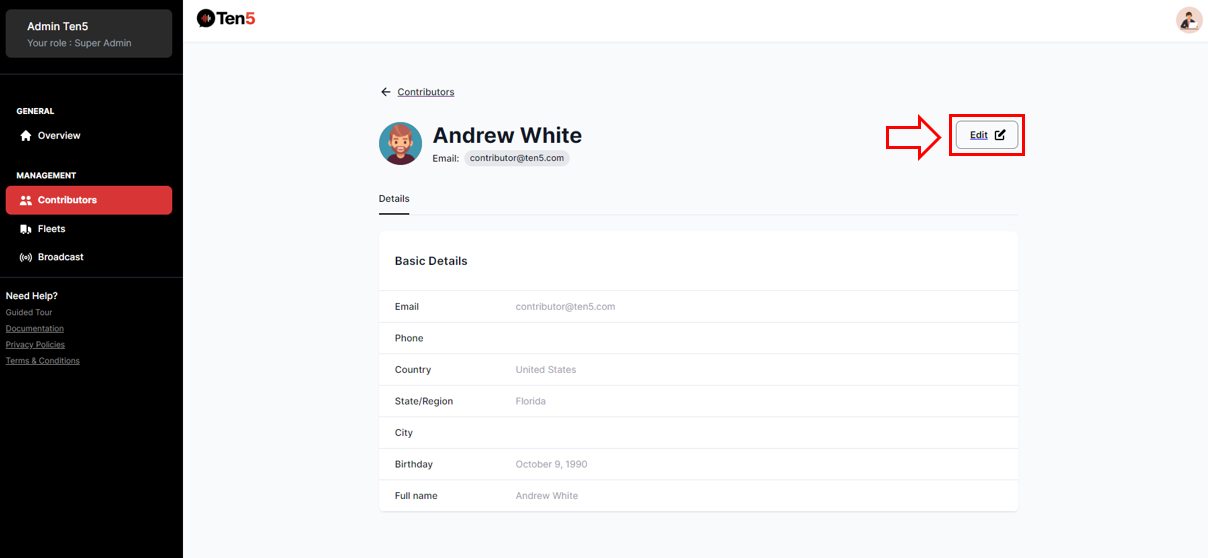Click the birthday value October 9, 1990
The image size is (1208, 558).
point(551,465)
